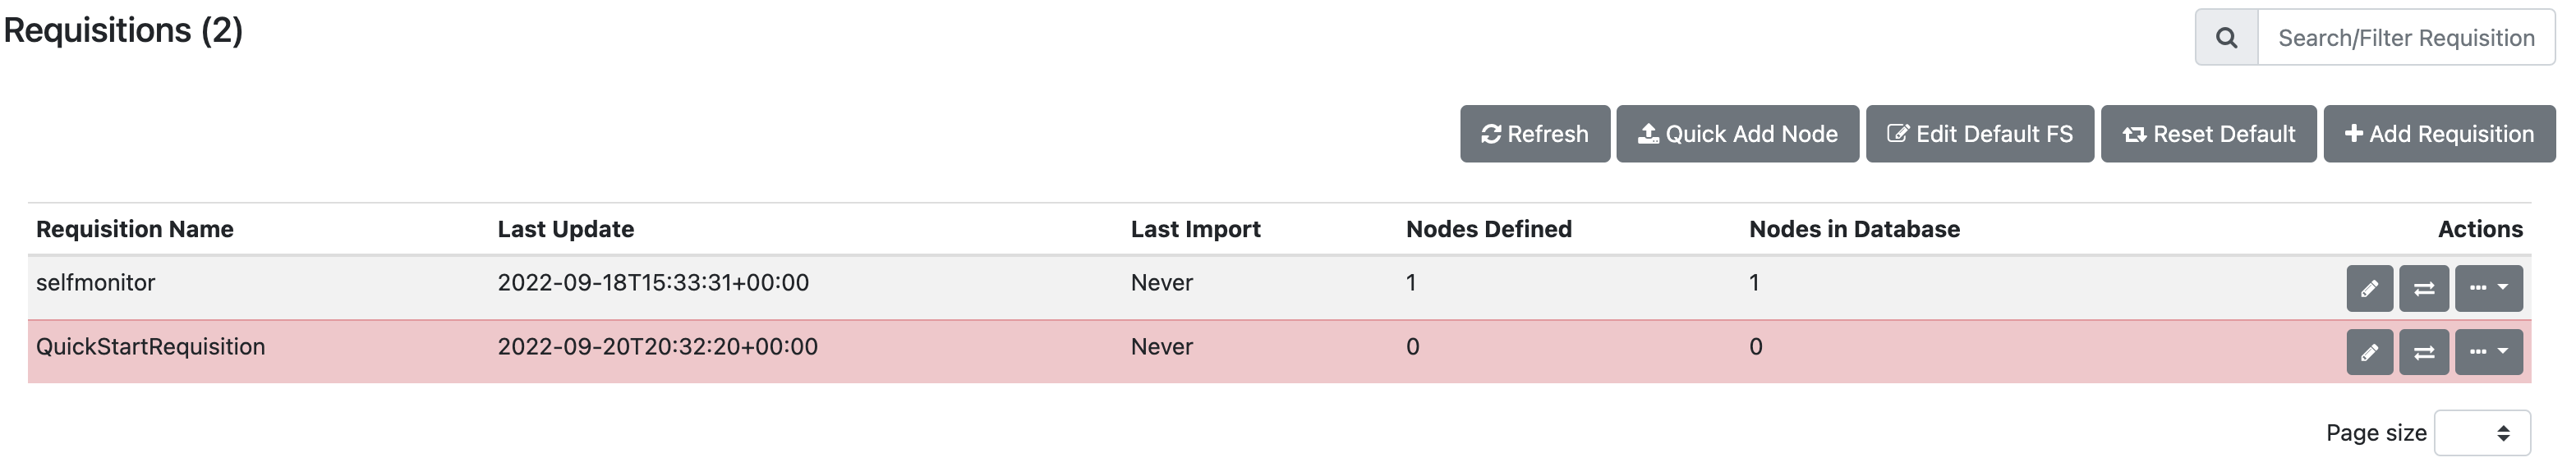The height and width of the screenshot is (476, 2576).
Task: Edit QuickStartRequisition using the pencil icon
Action: (2369, 352)
